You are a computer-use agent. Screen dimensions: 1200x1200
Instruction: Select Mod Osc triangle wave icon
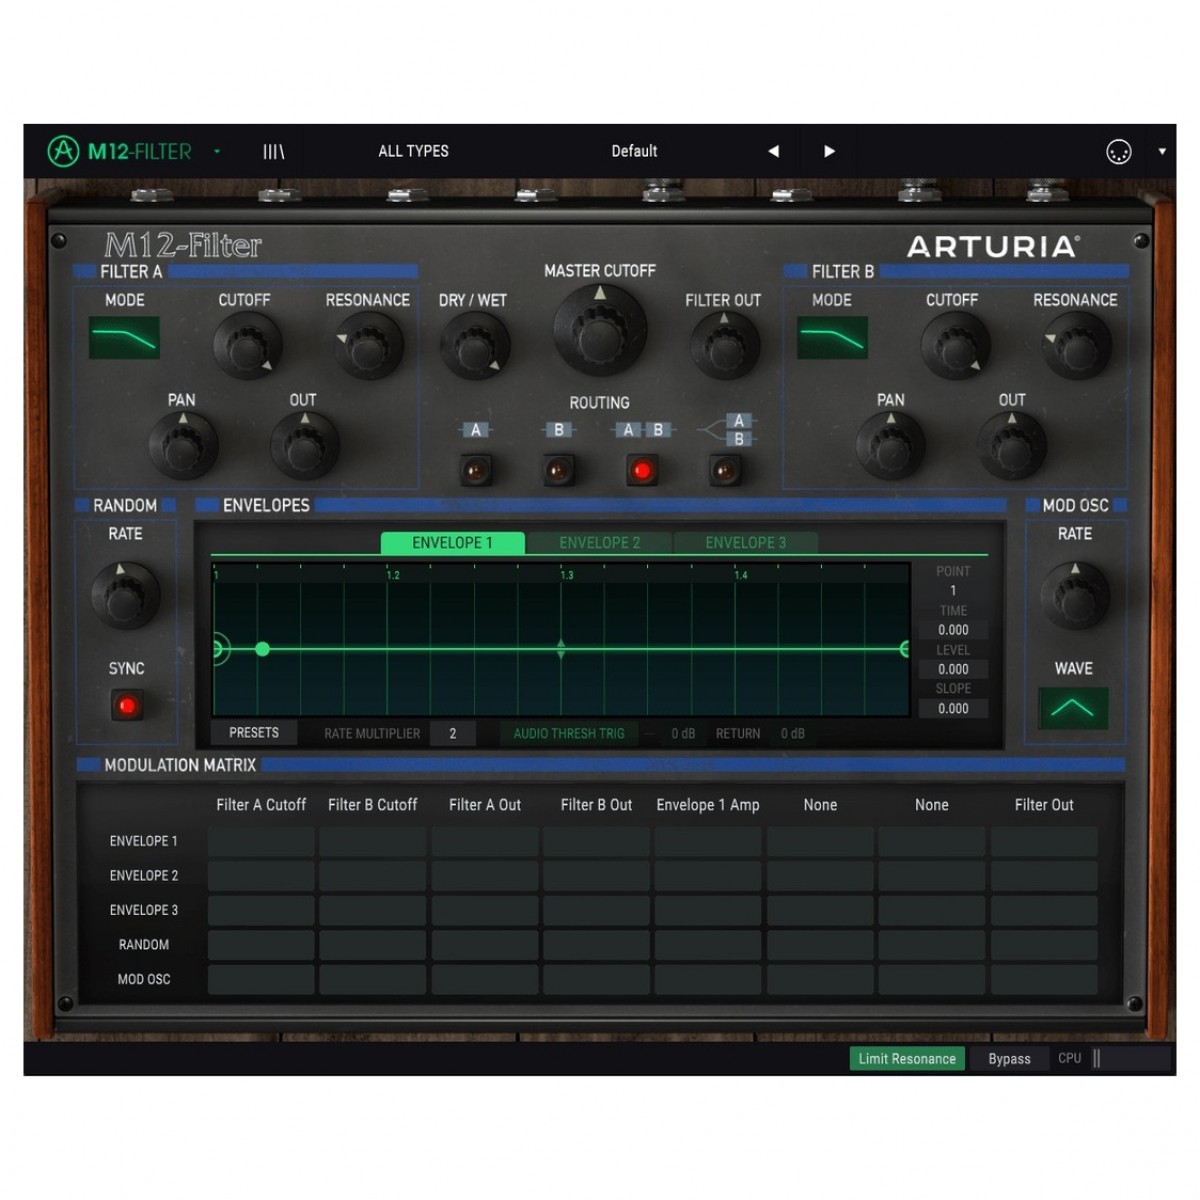(1073, 708)
